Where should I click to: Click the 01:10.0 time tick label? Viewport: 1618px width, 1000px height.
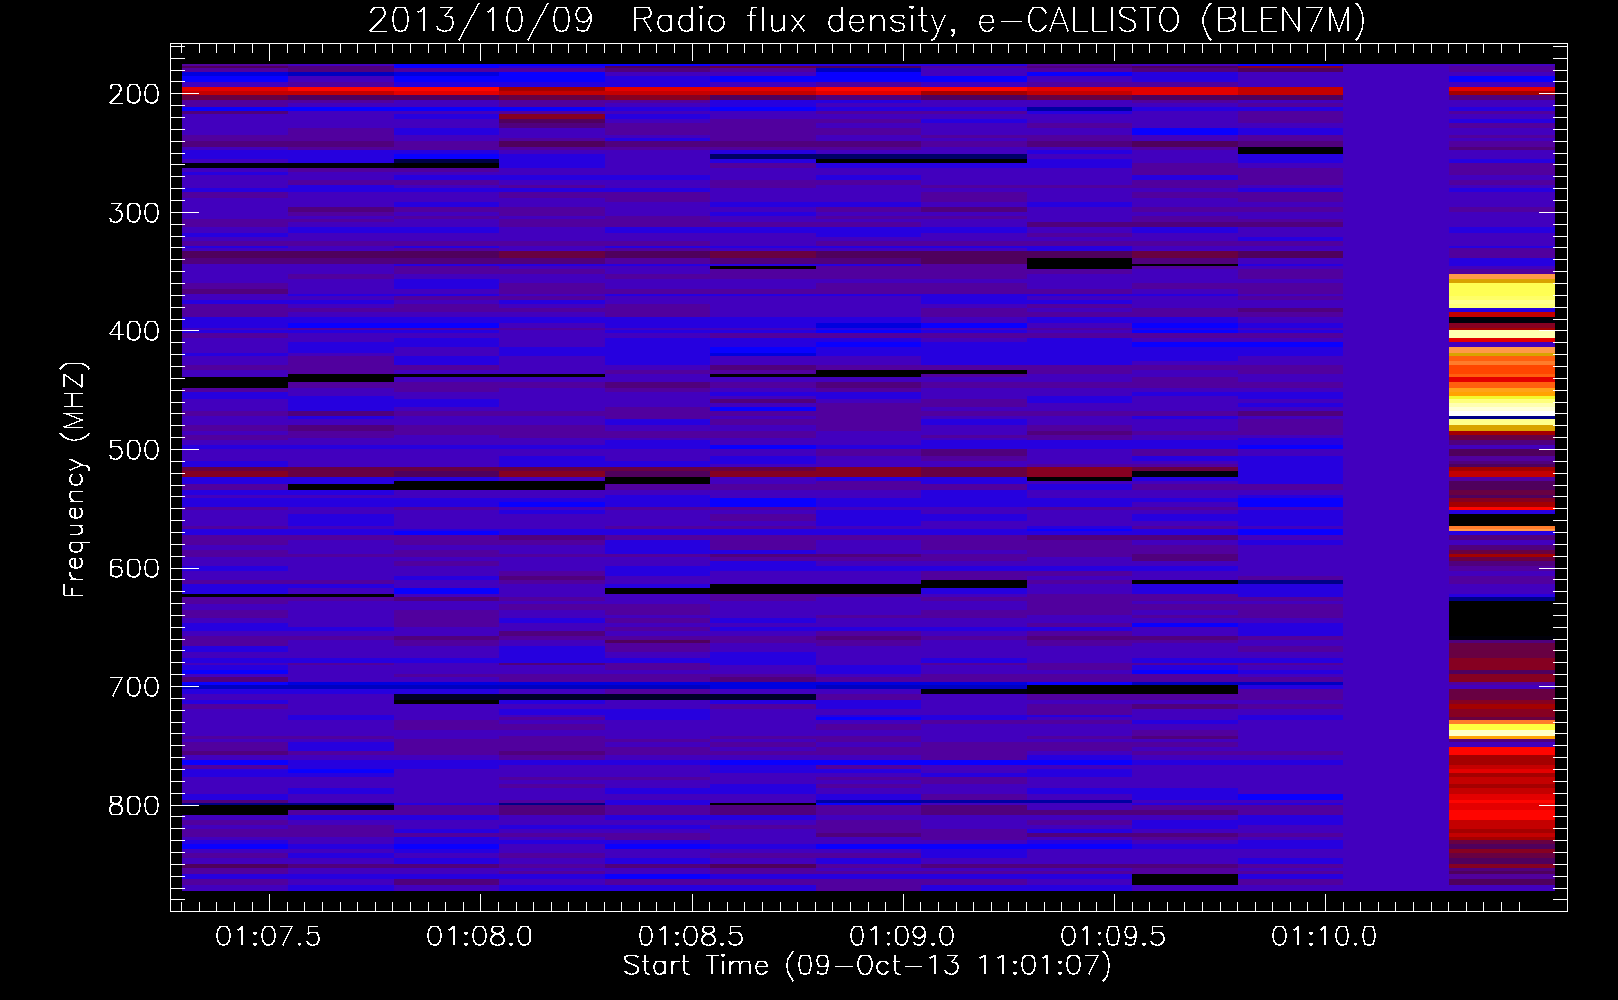[x=1324, y=937]
